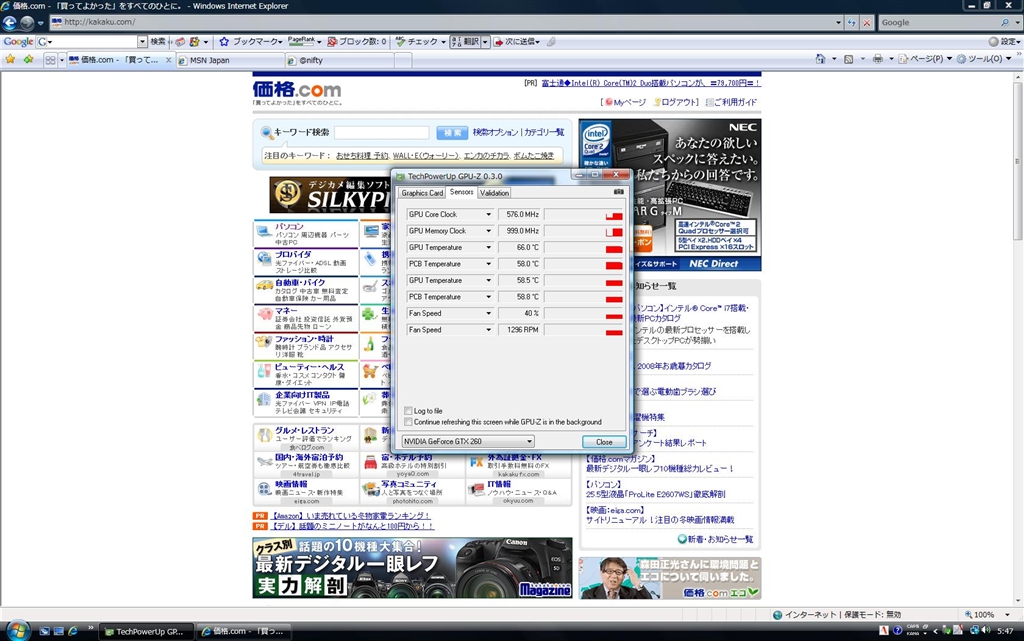1024x641 pixels.
Task: Open the 自動車・バイク category link
Action: tap(300, 282)
